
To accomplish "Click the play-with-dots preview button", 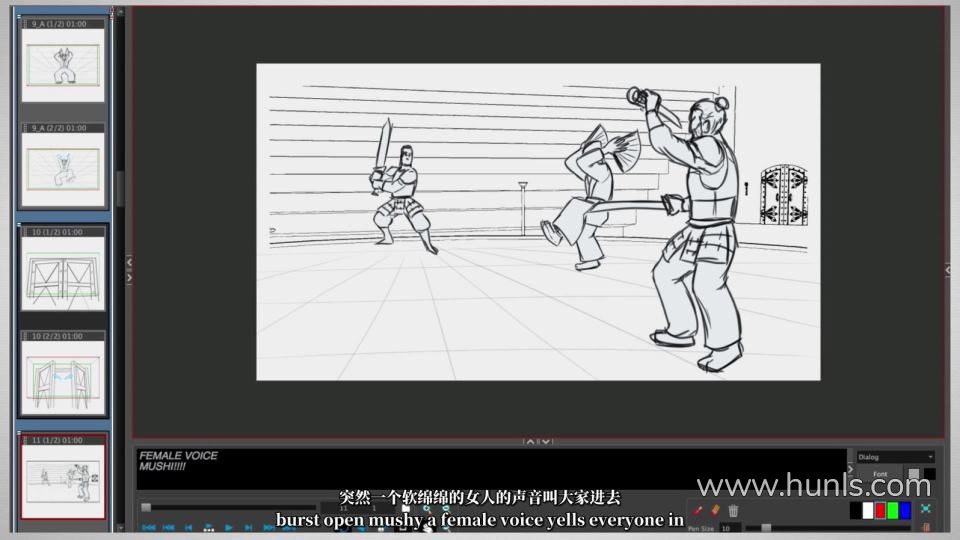I will [209, 528].
